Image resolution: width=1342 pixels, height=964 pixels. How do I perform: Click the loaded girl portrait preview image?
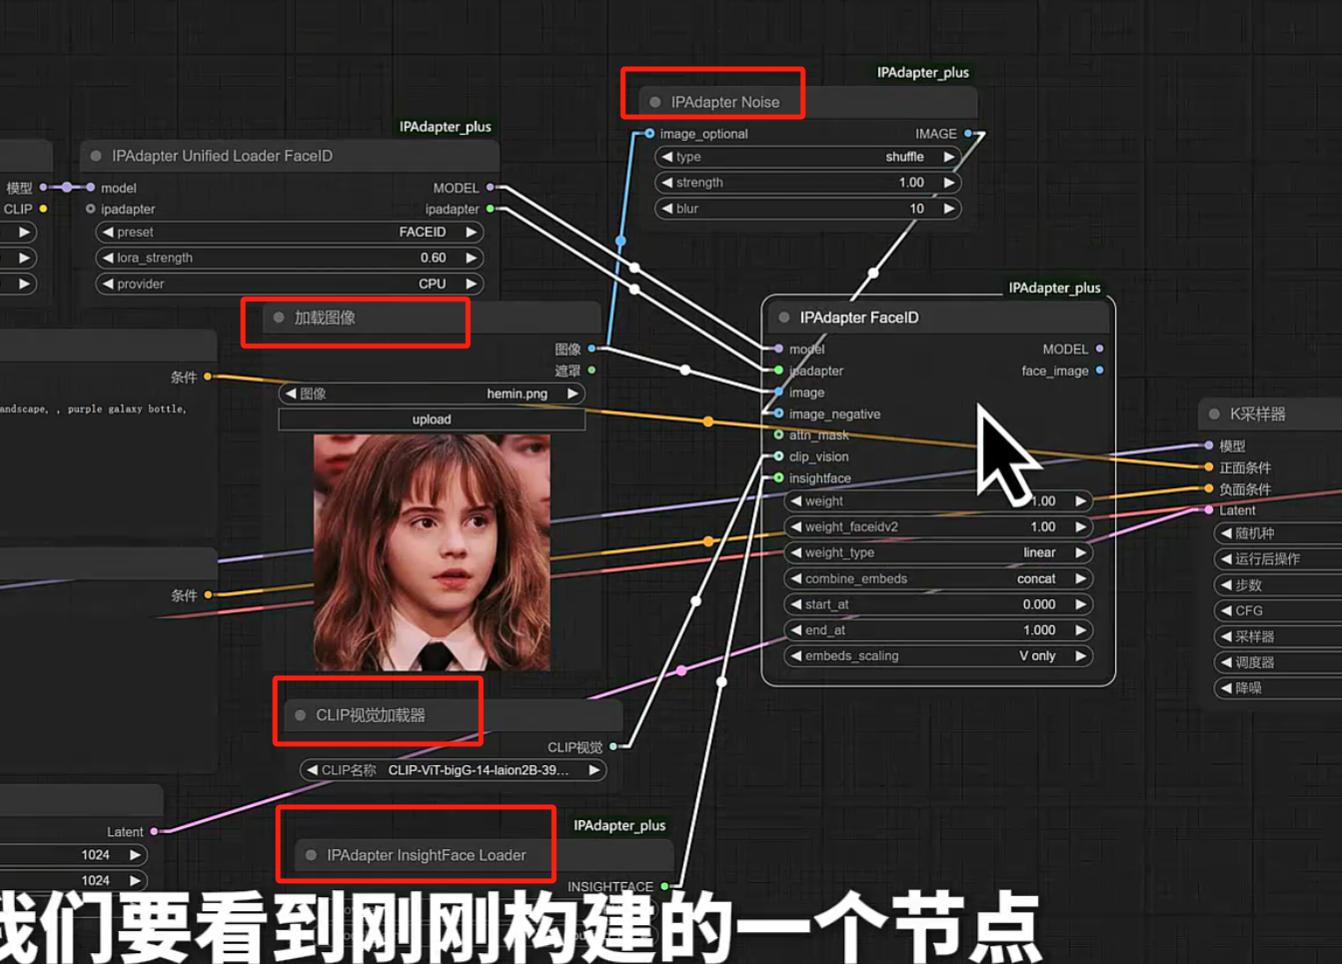coord(431,552)
